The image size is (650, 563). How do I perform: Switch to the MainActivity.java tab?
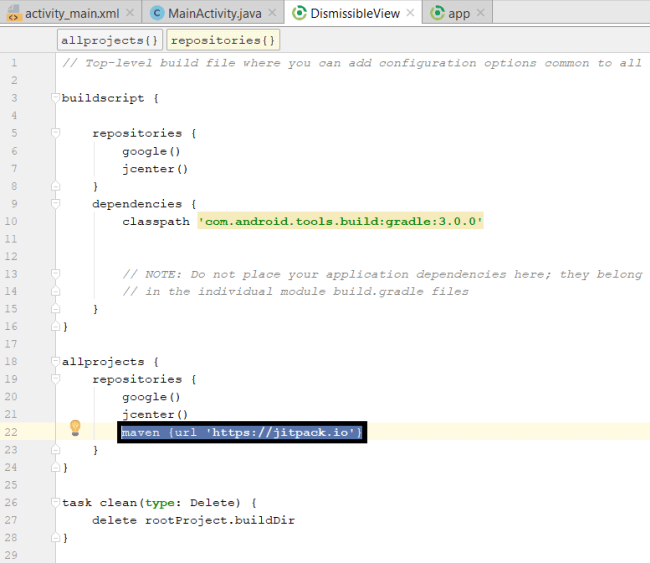pos(214,13)
